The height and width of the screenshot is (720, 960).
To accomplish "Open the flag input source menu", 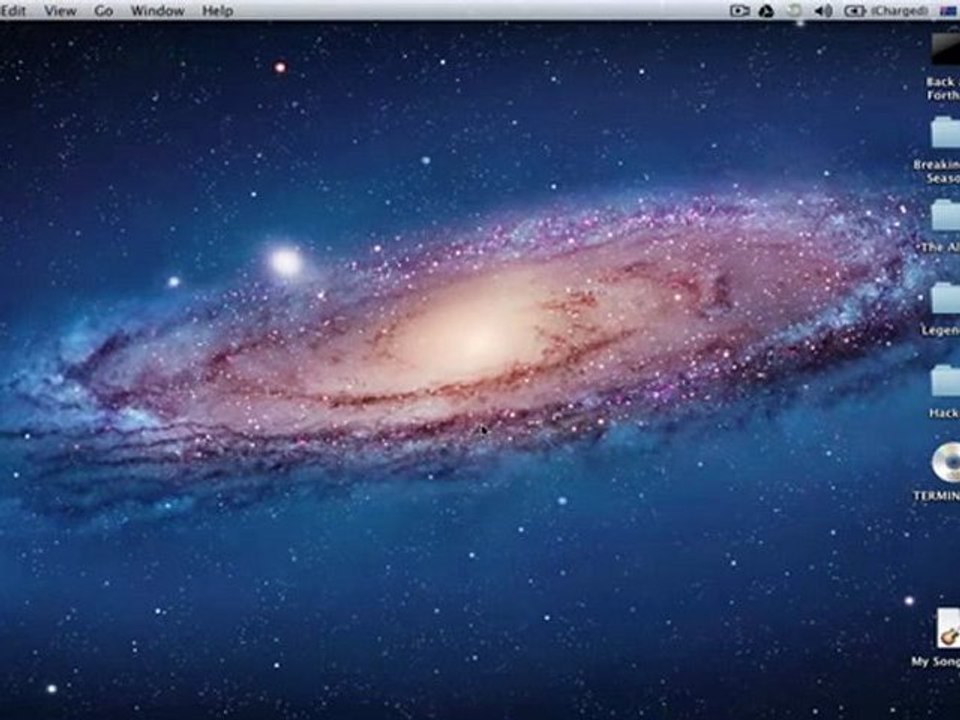I will click(950, 10).
